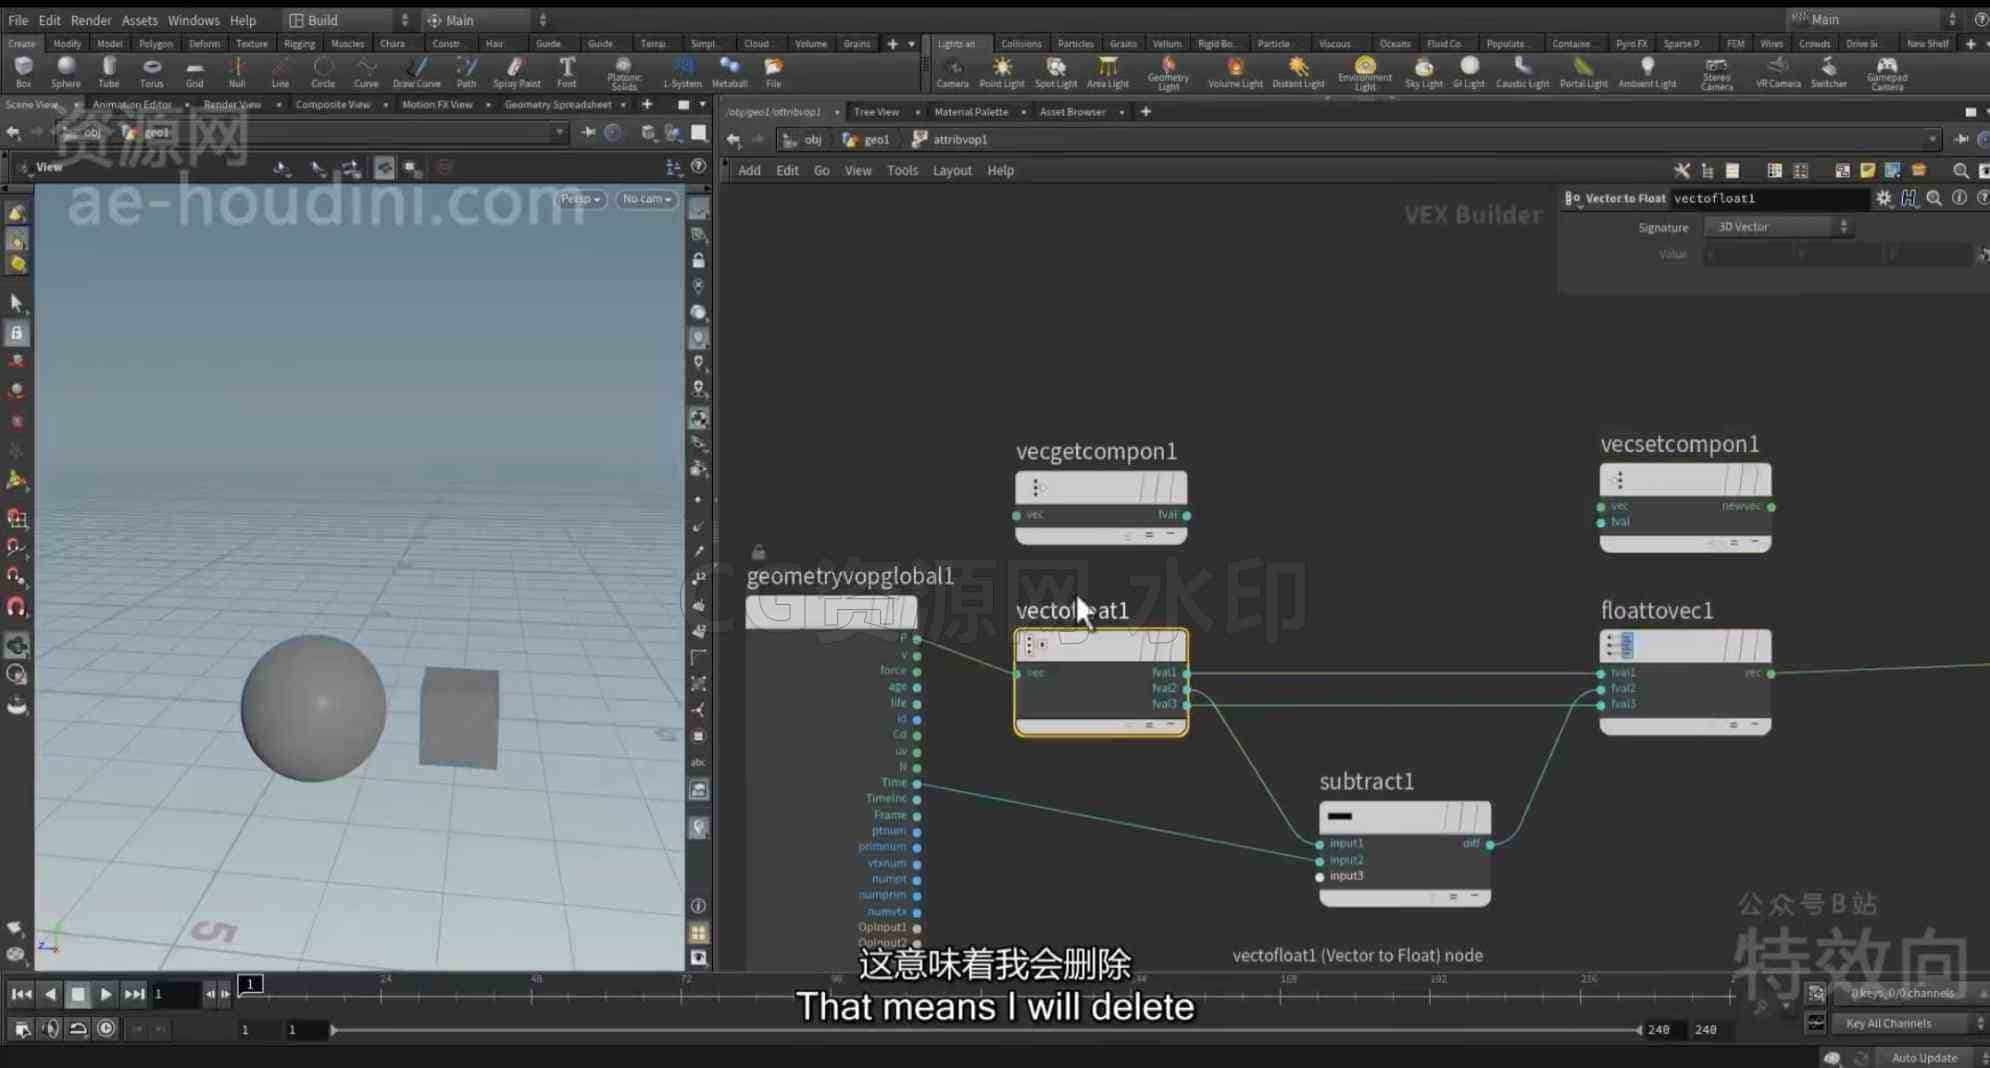This screenshot has height=1068, width=1990.
Task: Open the Persp viewport dropdown
Action: click(580, 199)
